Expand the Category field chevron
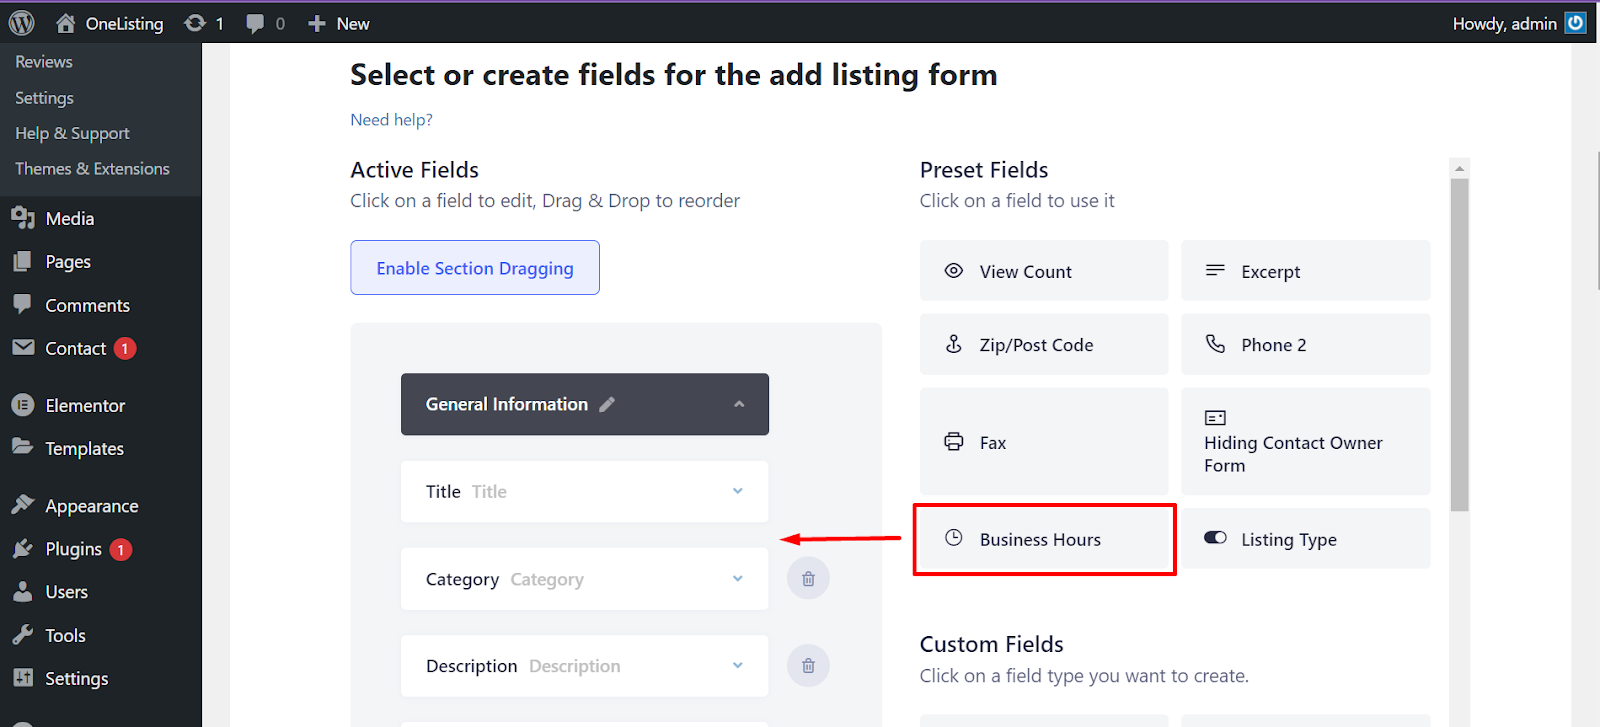 [738, 579]
